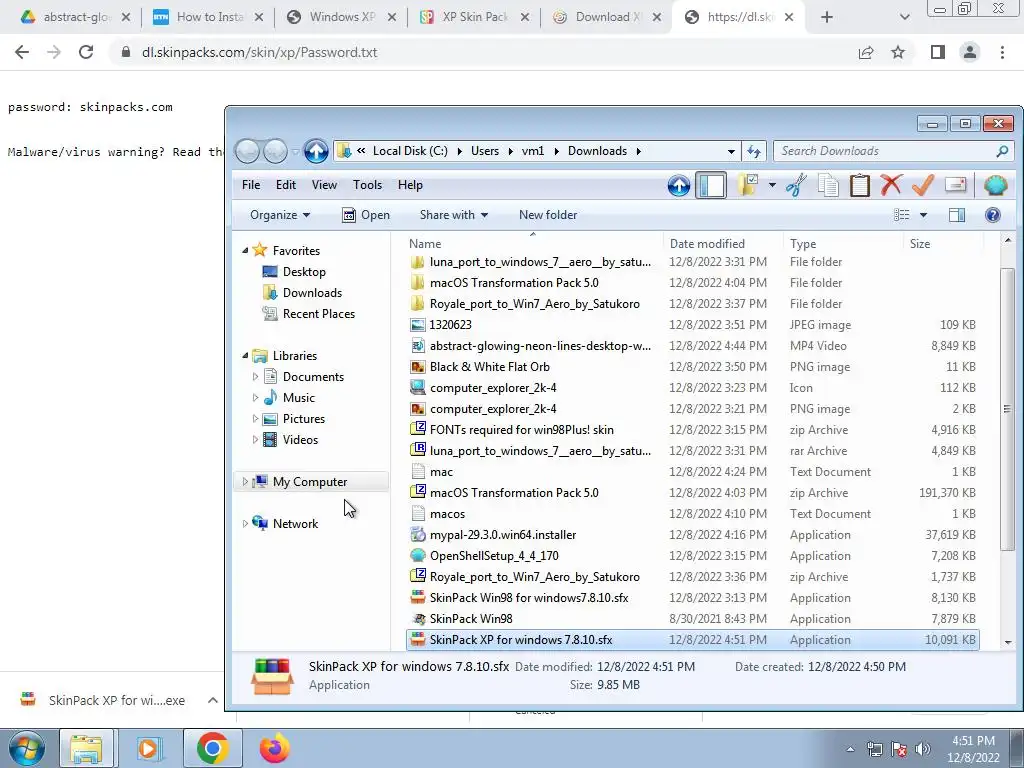Click the Up one level button beside address bar
The width and height of the screenshot is (1024, 768).
coord(316,152)
